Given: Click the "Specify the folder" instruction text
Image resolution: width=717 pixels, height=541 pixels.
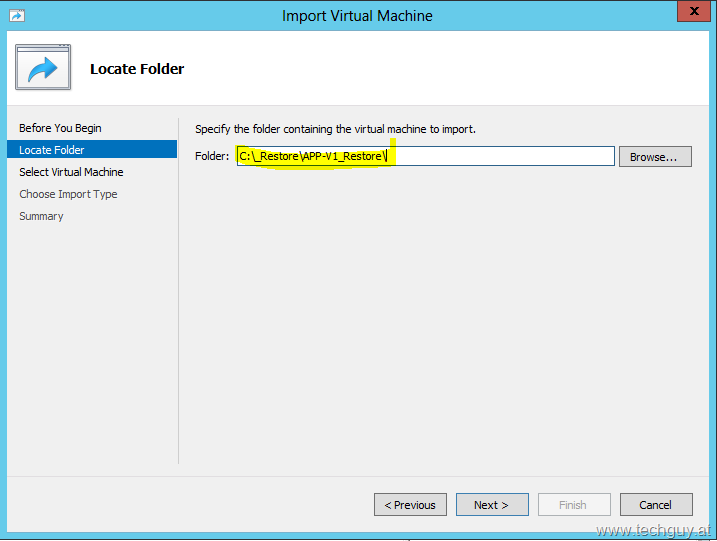Looking at the screenshot, I should (x=335, y=129).
